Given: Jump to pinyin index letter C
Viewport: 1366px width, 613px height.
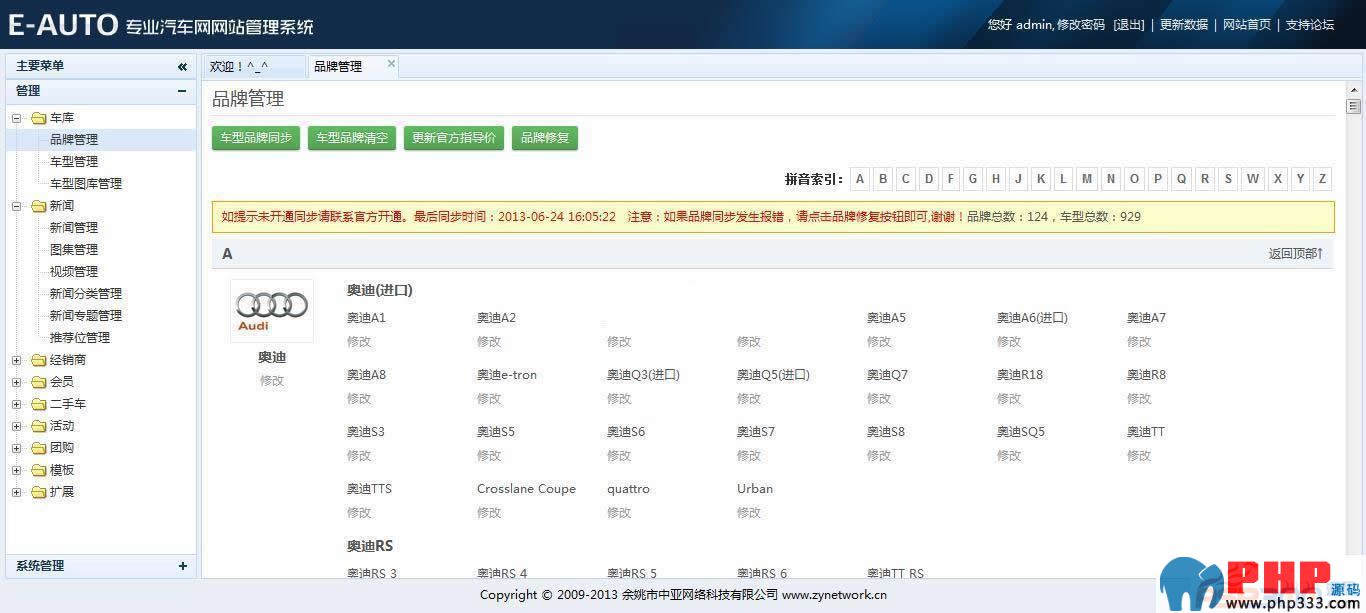Looking at the screenshot, I should pos(906,179).
